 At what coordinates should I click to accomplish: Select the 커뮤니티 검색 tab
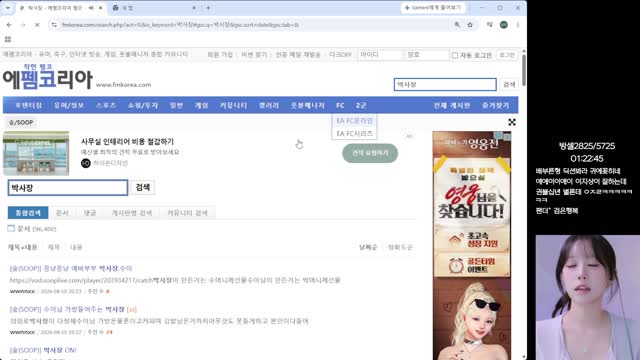coord(187,213)
